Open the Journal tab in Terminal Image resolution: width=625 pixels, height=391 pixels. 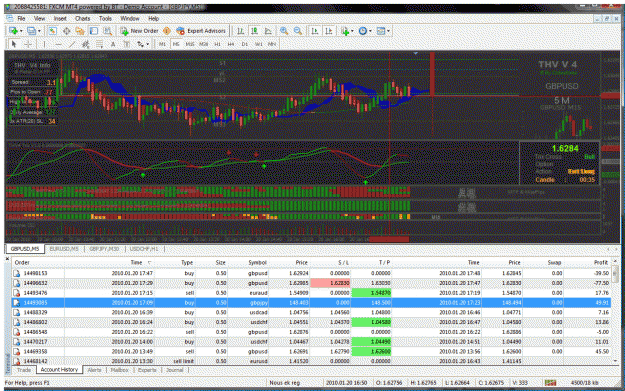[175, 370]
